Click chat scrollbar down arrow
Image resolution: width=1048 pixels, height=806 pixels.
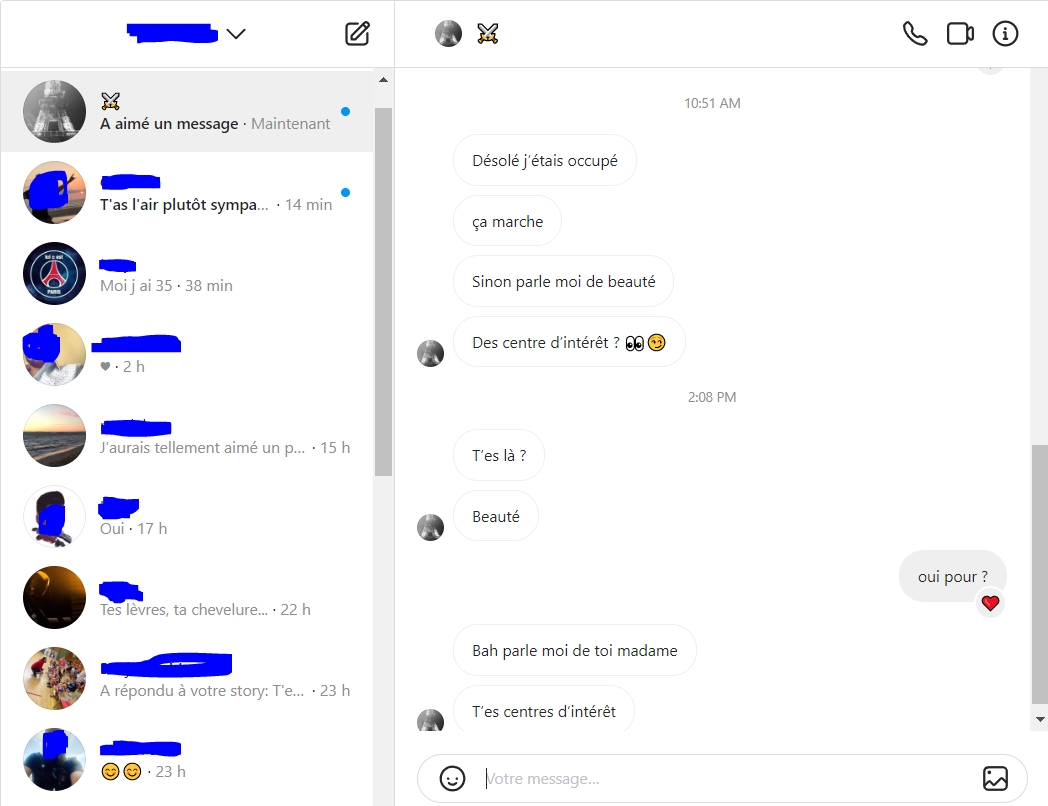(1039, 720)
